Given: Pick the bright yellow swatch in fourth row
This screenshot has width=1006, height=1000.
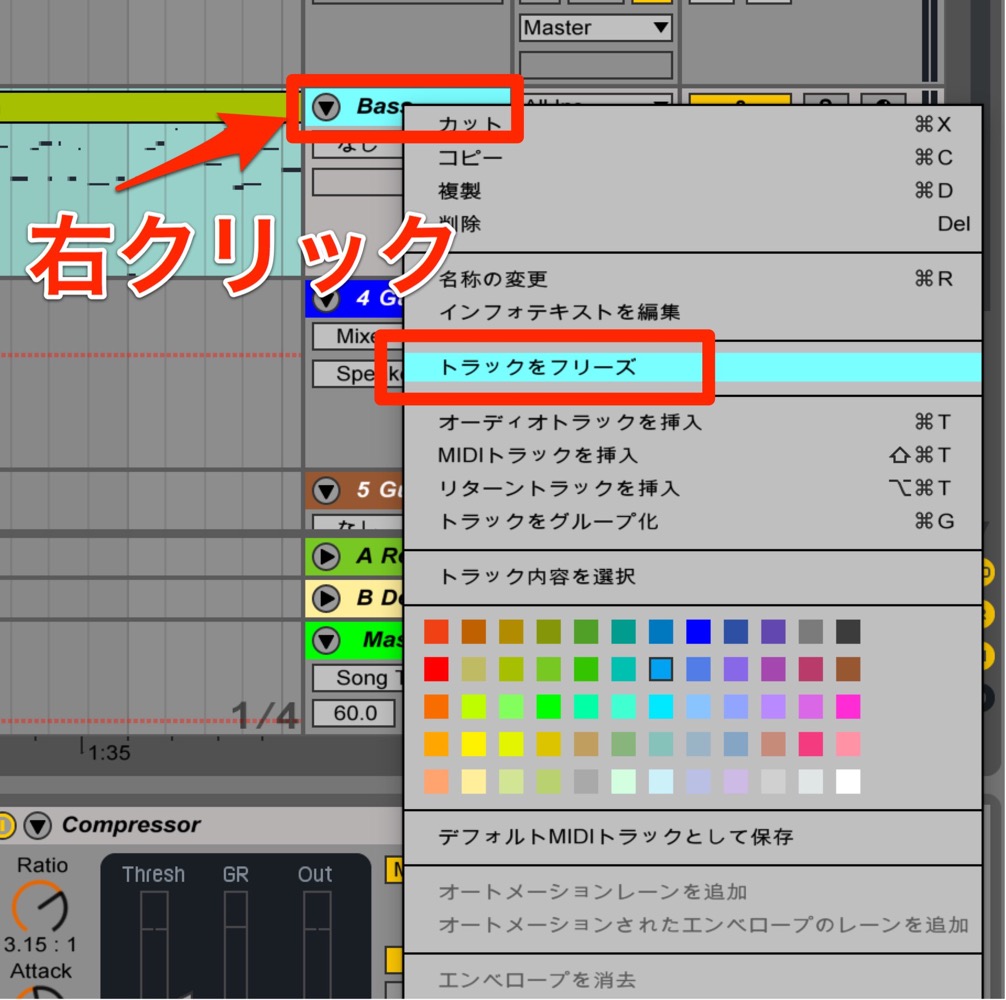Looking at the screenshot, I should 473,744.
